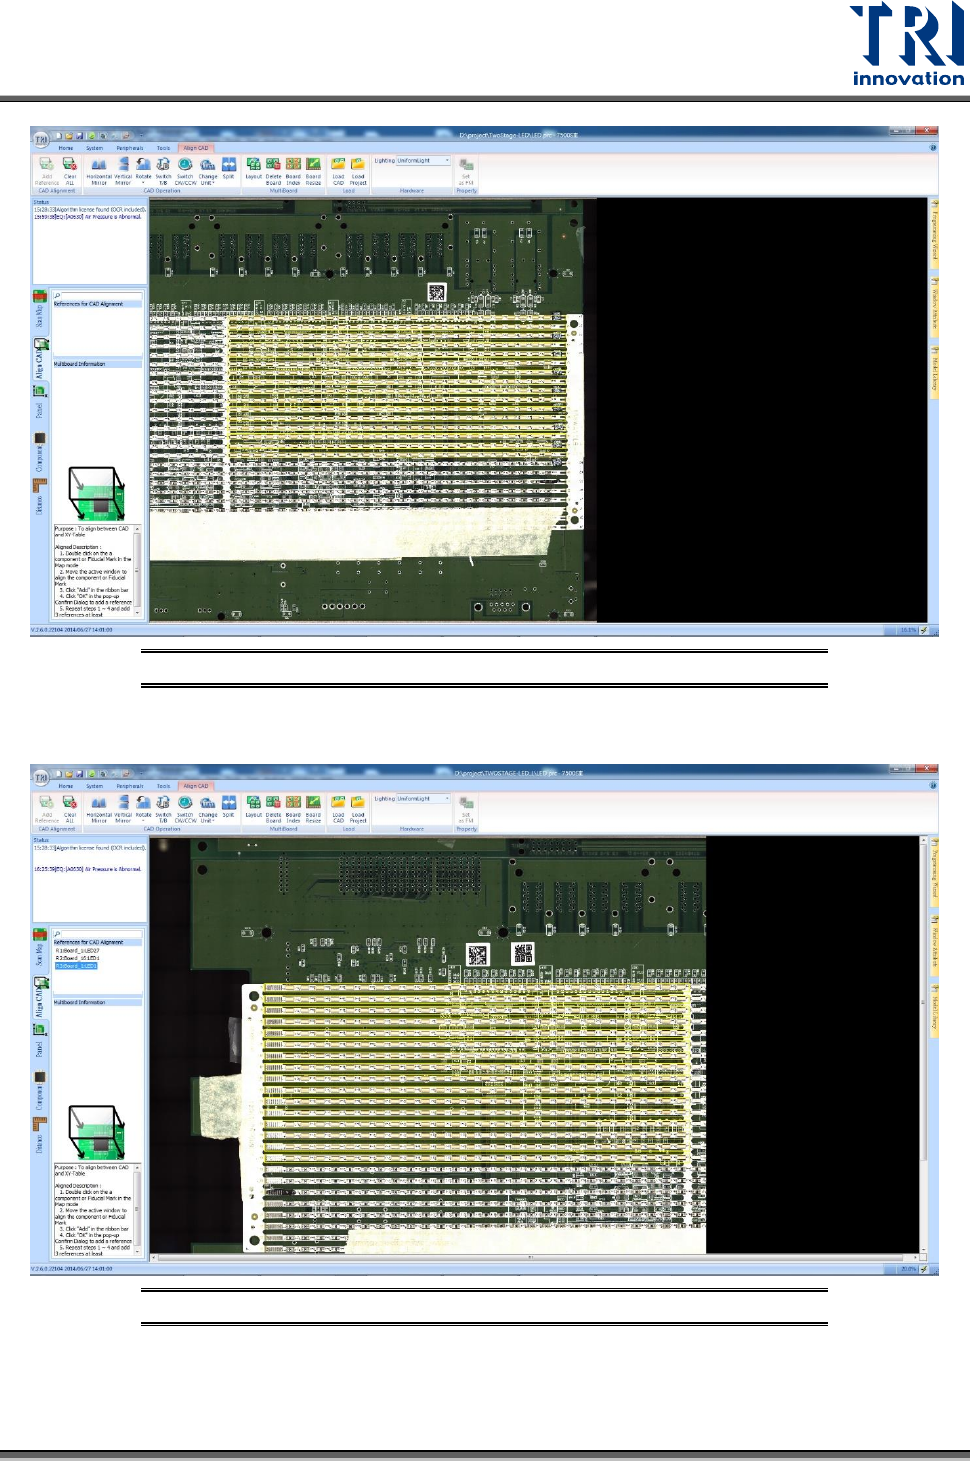Open the System ribbon tab in the lower window
This screenshot has width=970, height=1461.
94,786
